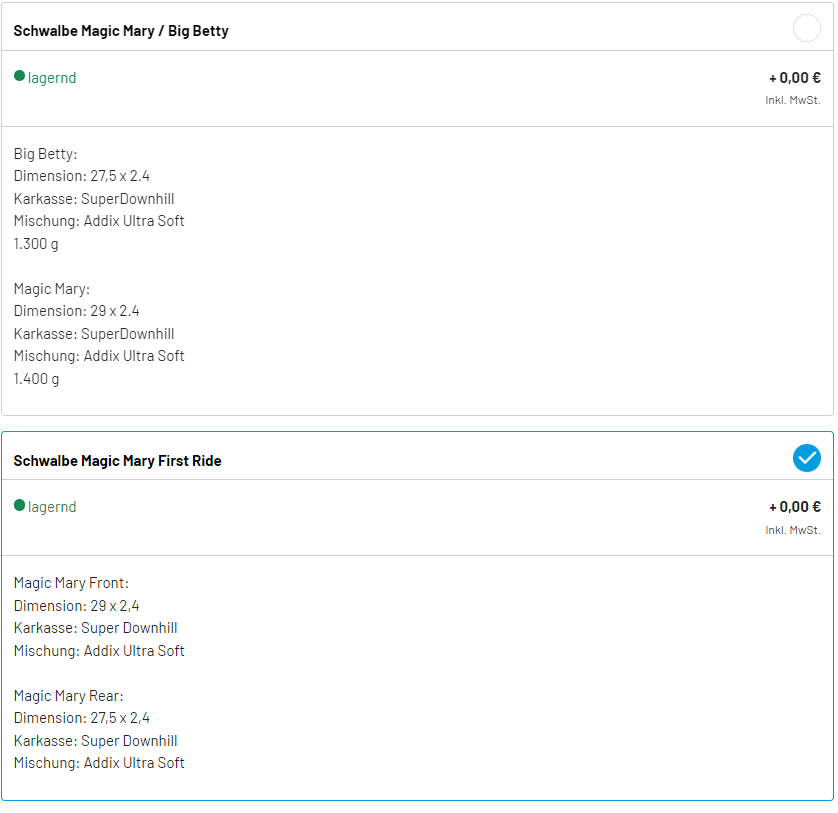This screenshot has width=838, height=813.
Task: Click "Inkl. MwSt." under the Big Betty option price
Action: coord(793,100)
